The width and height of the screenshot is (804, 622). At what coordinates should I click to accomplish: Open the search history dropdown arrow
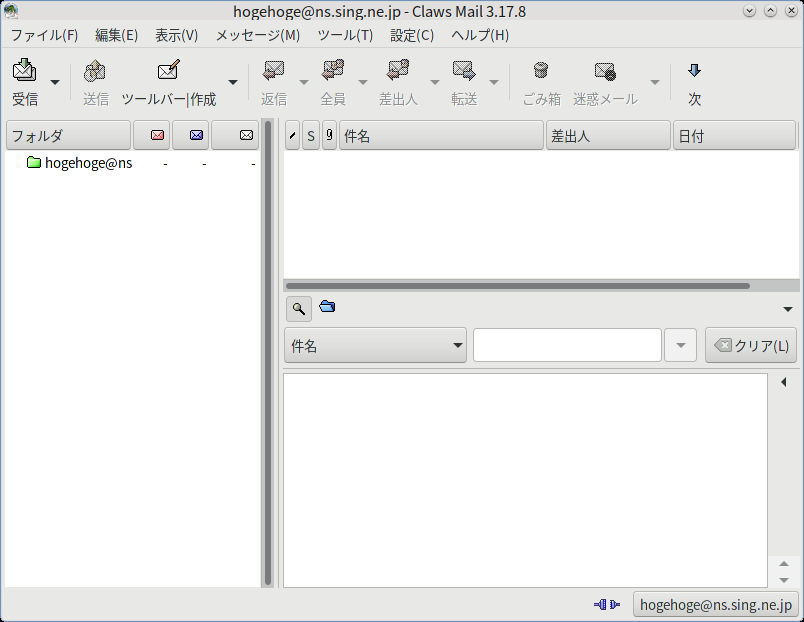point(680,346)
